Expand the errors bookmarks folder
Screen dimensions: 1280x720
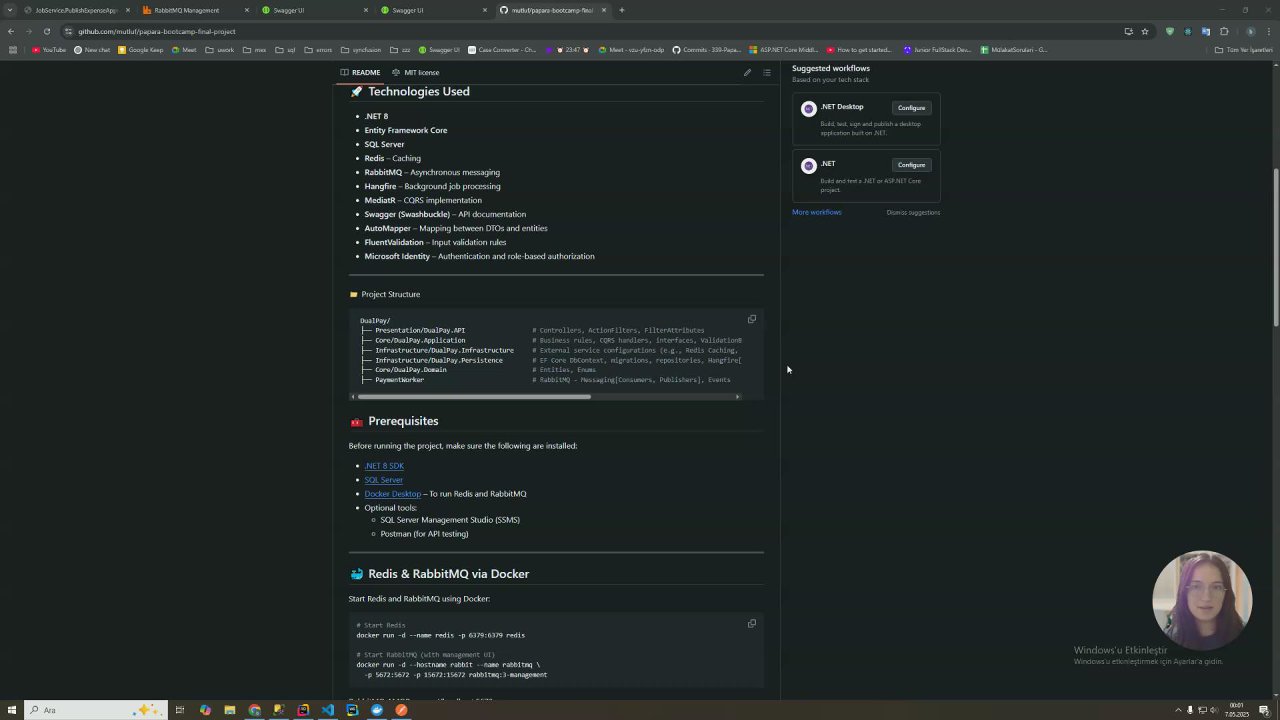click(319, 50)
